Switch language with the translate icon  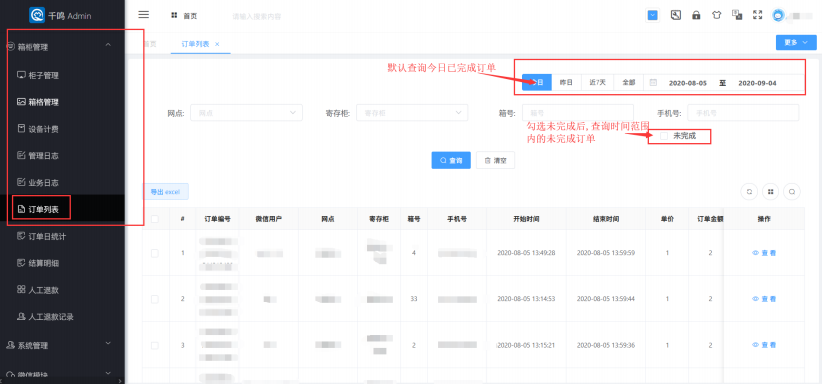tap(737, 15)
